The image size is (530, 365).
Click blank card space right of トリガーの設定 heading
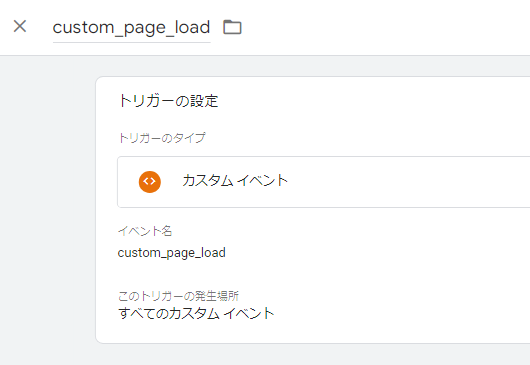point(372,101)
